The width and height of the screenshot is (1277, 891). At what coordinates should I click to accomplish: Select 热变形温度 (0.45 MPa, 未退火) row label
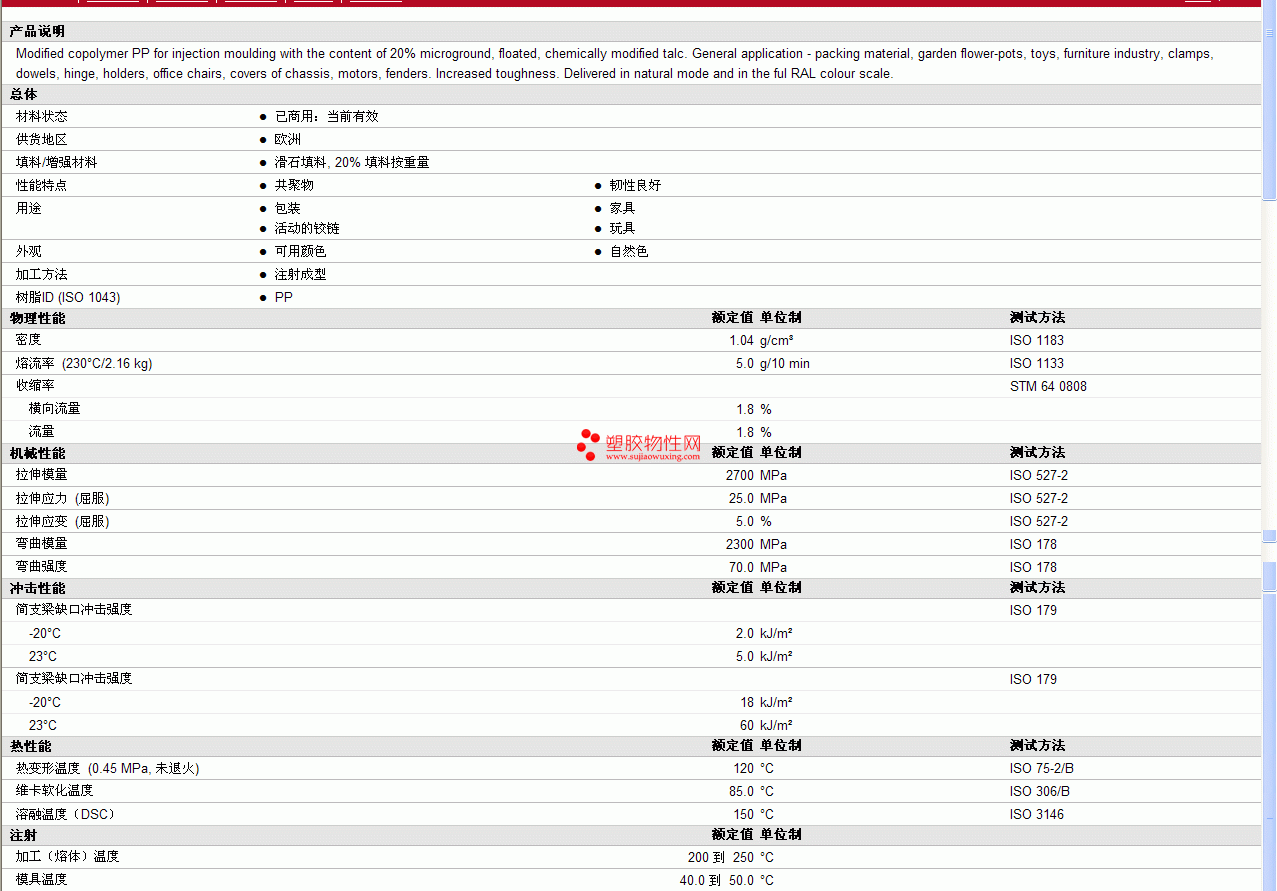tap(108, 768)
